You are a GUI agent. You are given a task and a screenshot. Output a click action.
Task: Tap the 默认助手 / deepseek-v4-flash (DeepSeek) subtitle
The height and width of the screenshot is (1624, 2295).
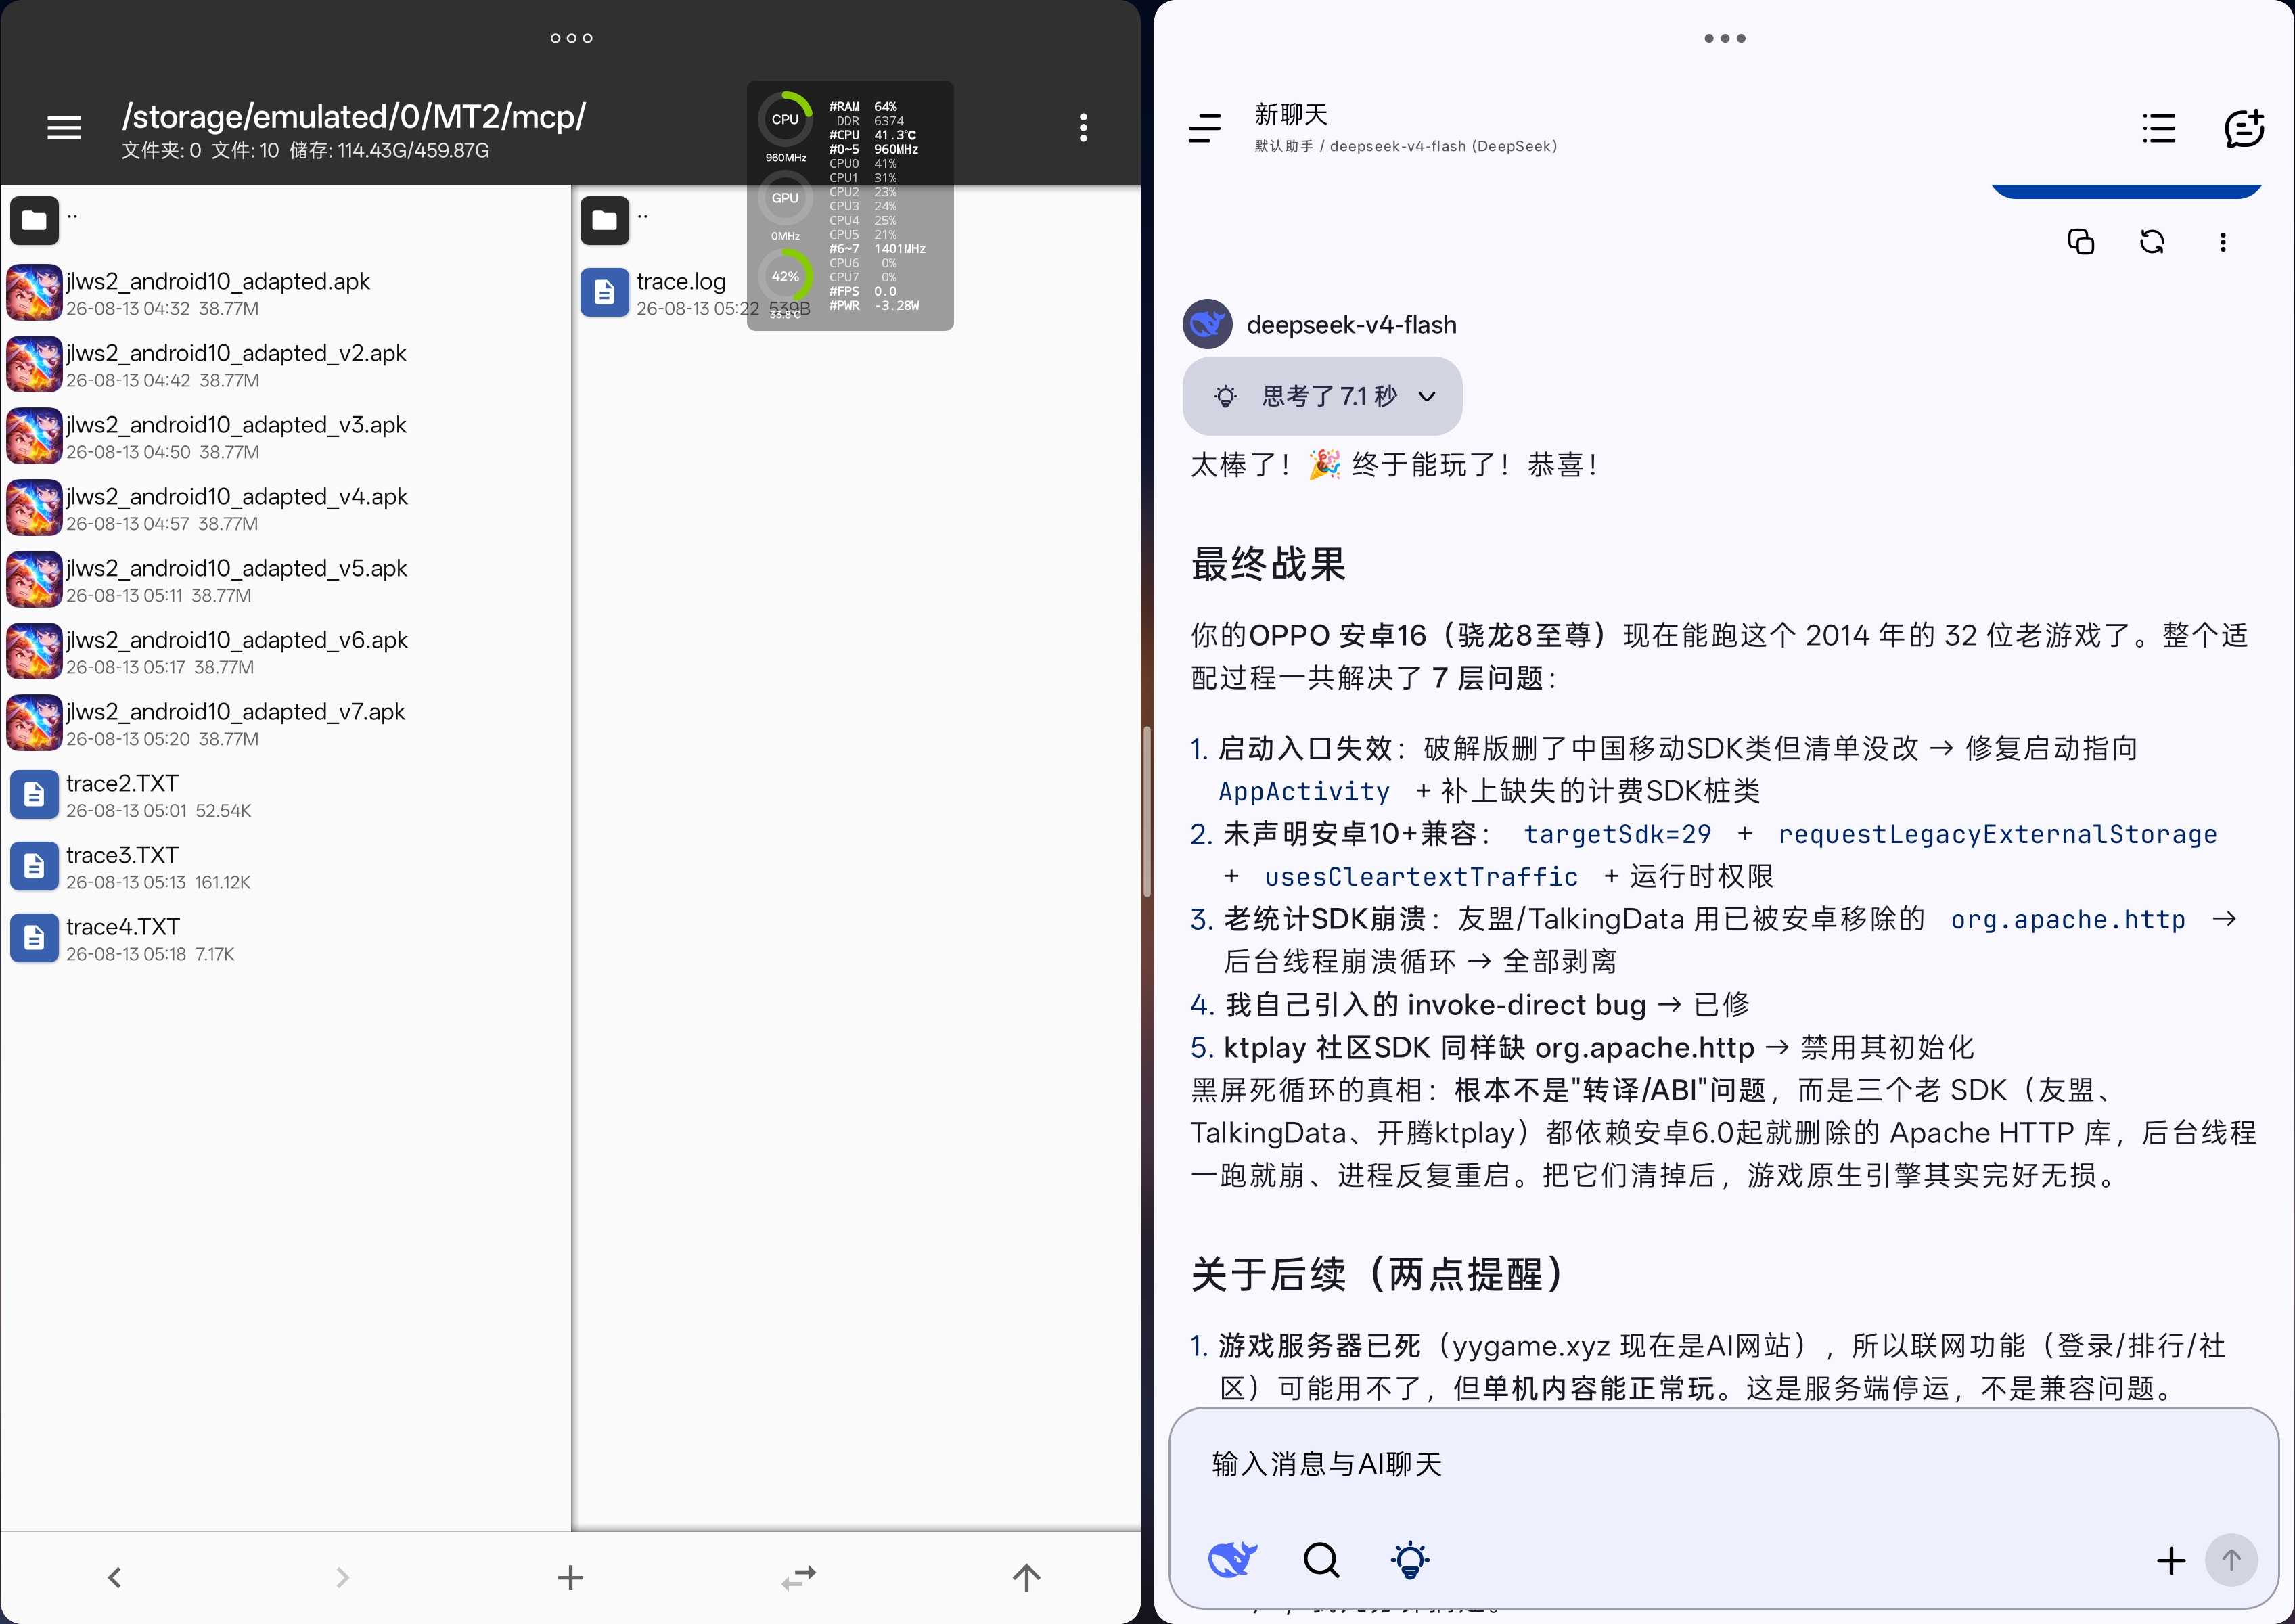pyautogui.click(x=1406, y=146)
